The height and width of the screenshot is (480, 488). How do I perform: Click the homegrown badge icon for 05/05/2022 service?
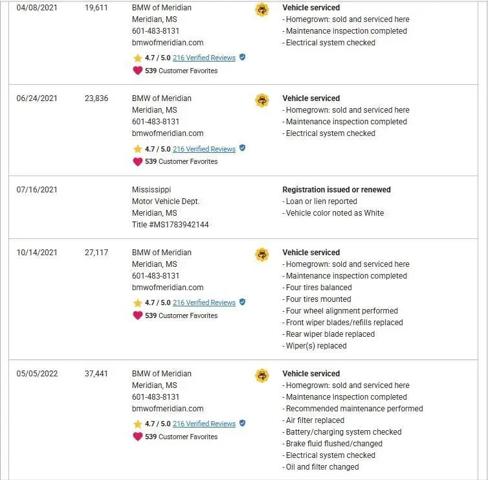(262, 375)
